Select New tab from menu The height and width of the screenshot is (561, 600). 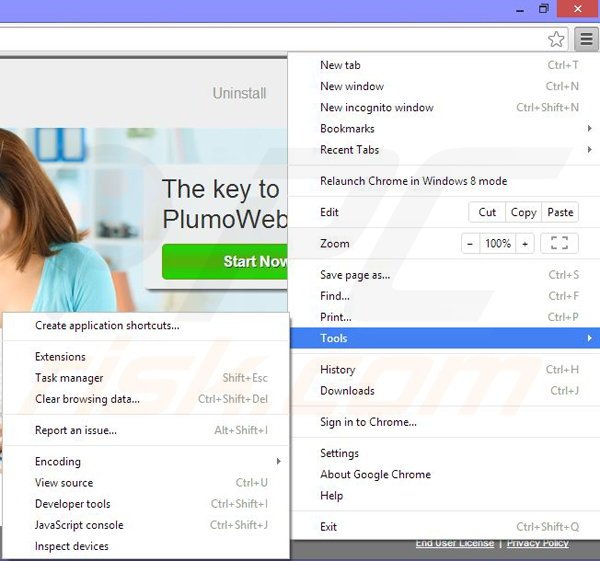[x=445, y=65]
